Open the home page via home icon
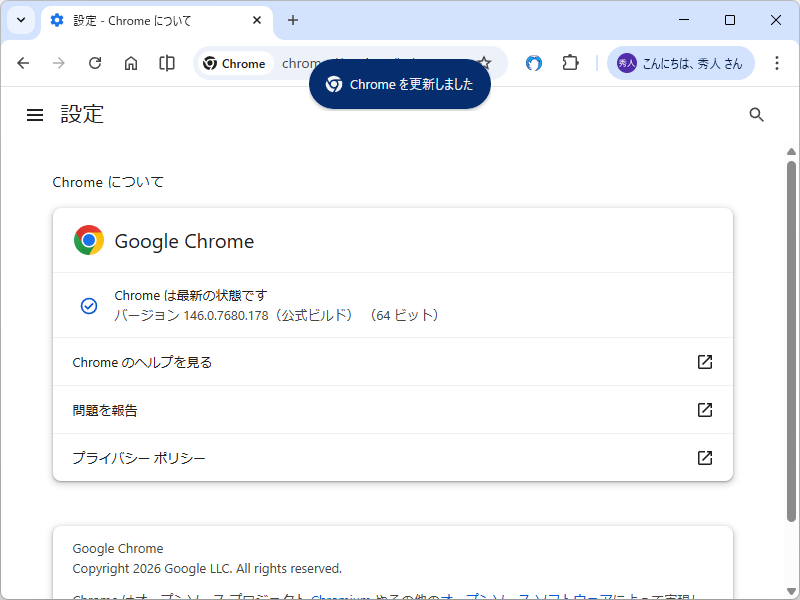800x600 pixels. (x=131, y=62)
